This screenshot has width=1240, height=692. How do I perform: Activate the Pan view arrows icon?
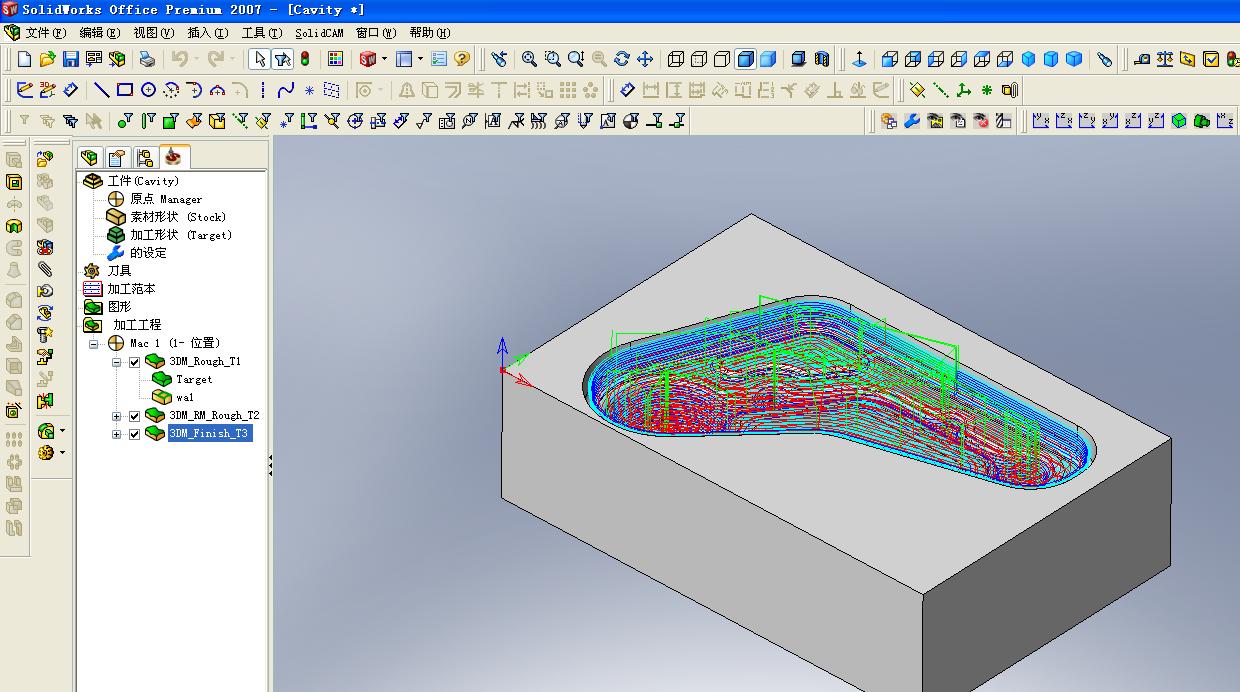pyautogui.click(x=645, y=59)
